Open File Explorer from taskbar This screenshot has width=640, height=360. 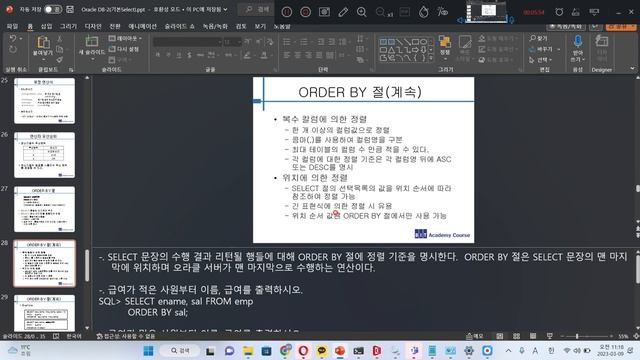248,351
